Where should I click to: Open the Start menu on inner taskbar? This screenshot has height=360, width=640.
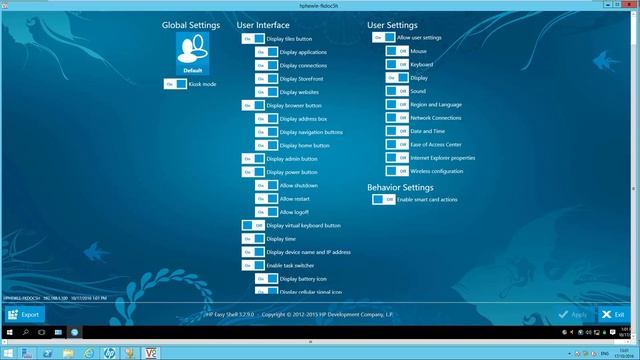pos(10,332)
